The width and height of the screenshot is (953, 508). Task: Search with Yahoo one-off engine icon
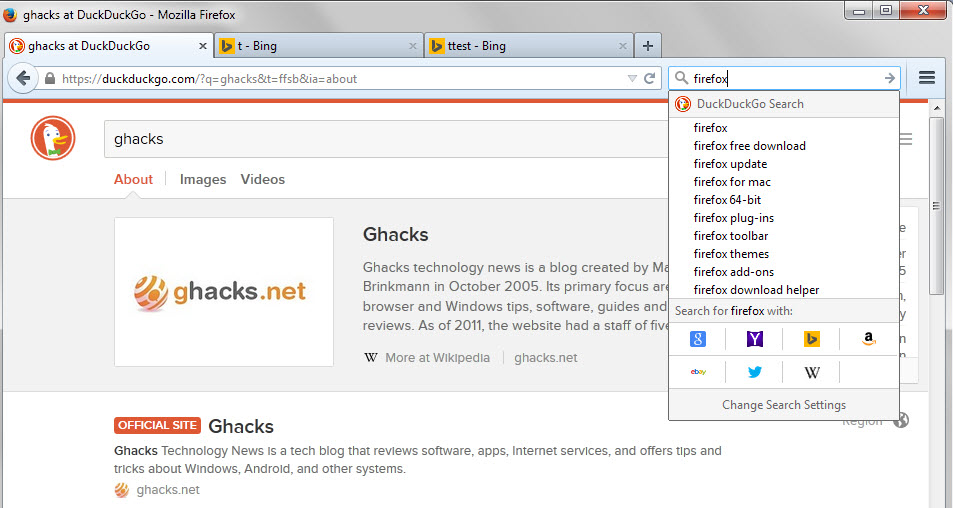754,339
